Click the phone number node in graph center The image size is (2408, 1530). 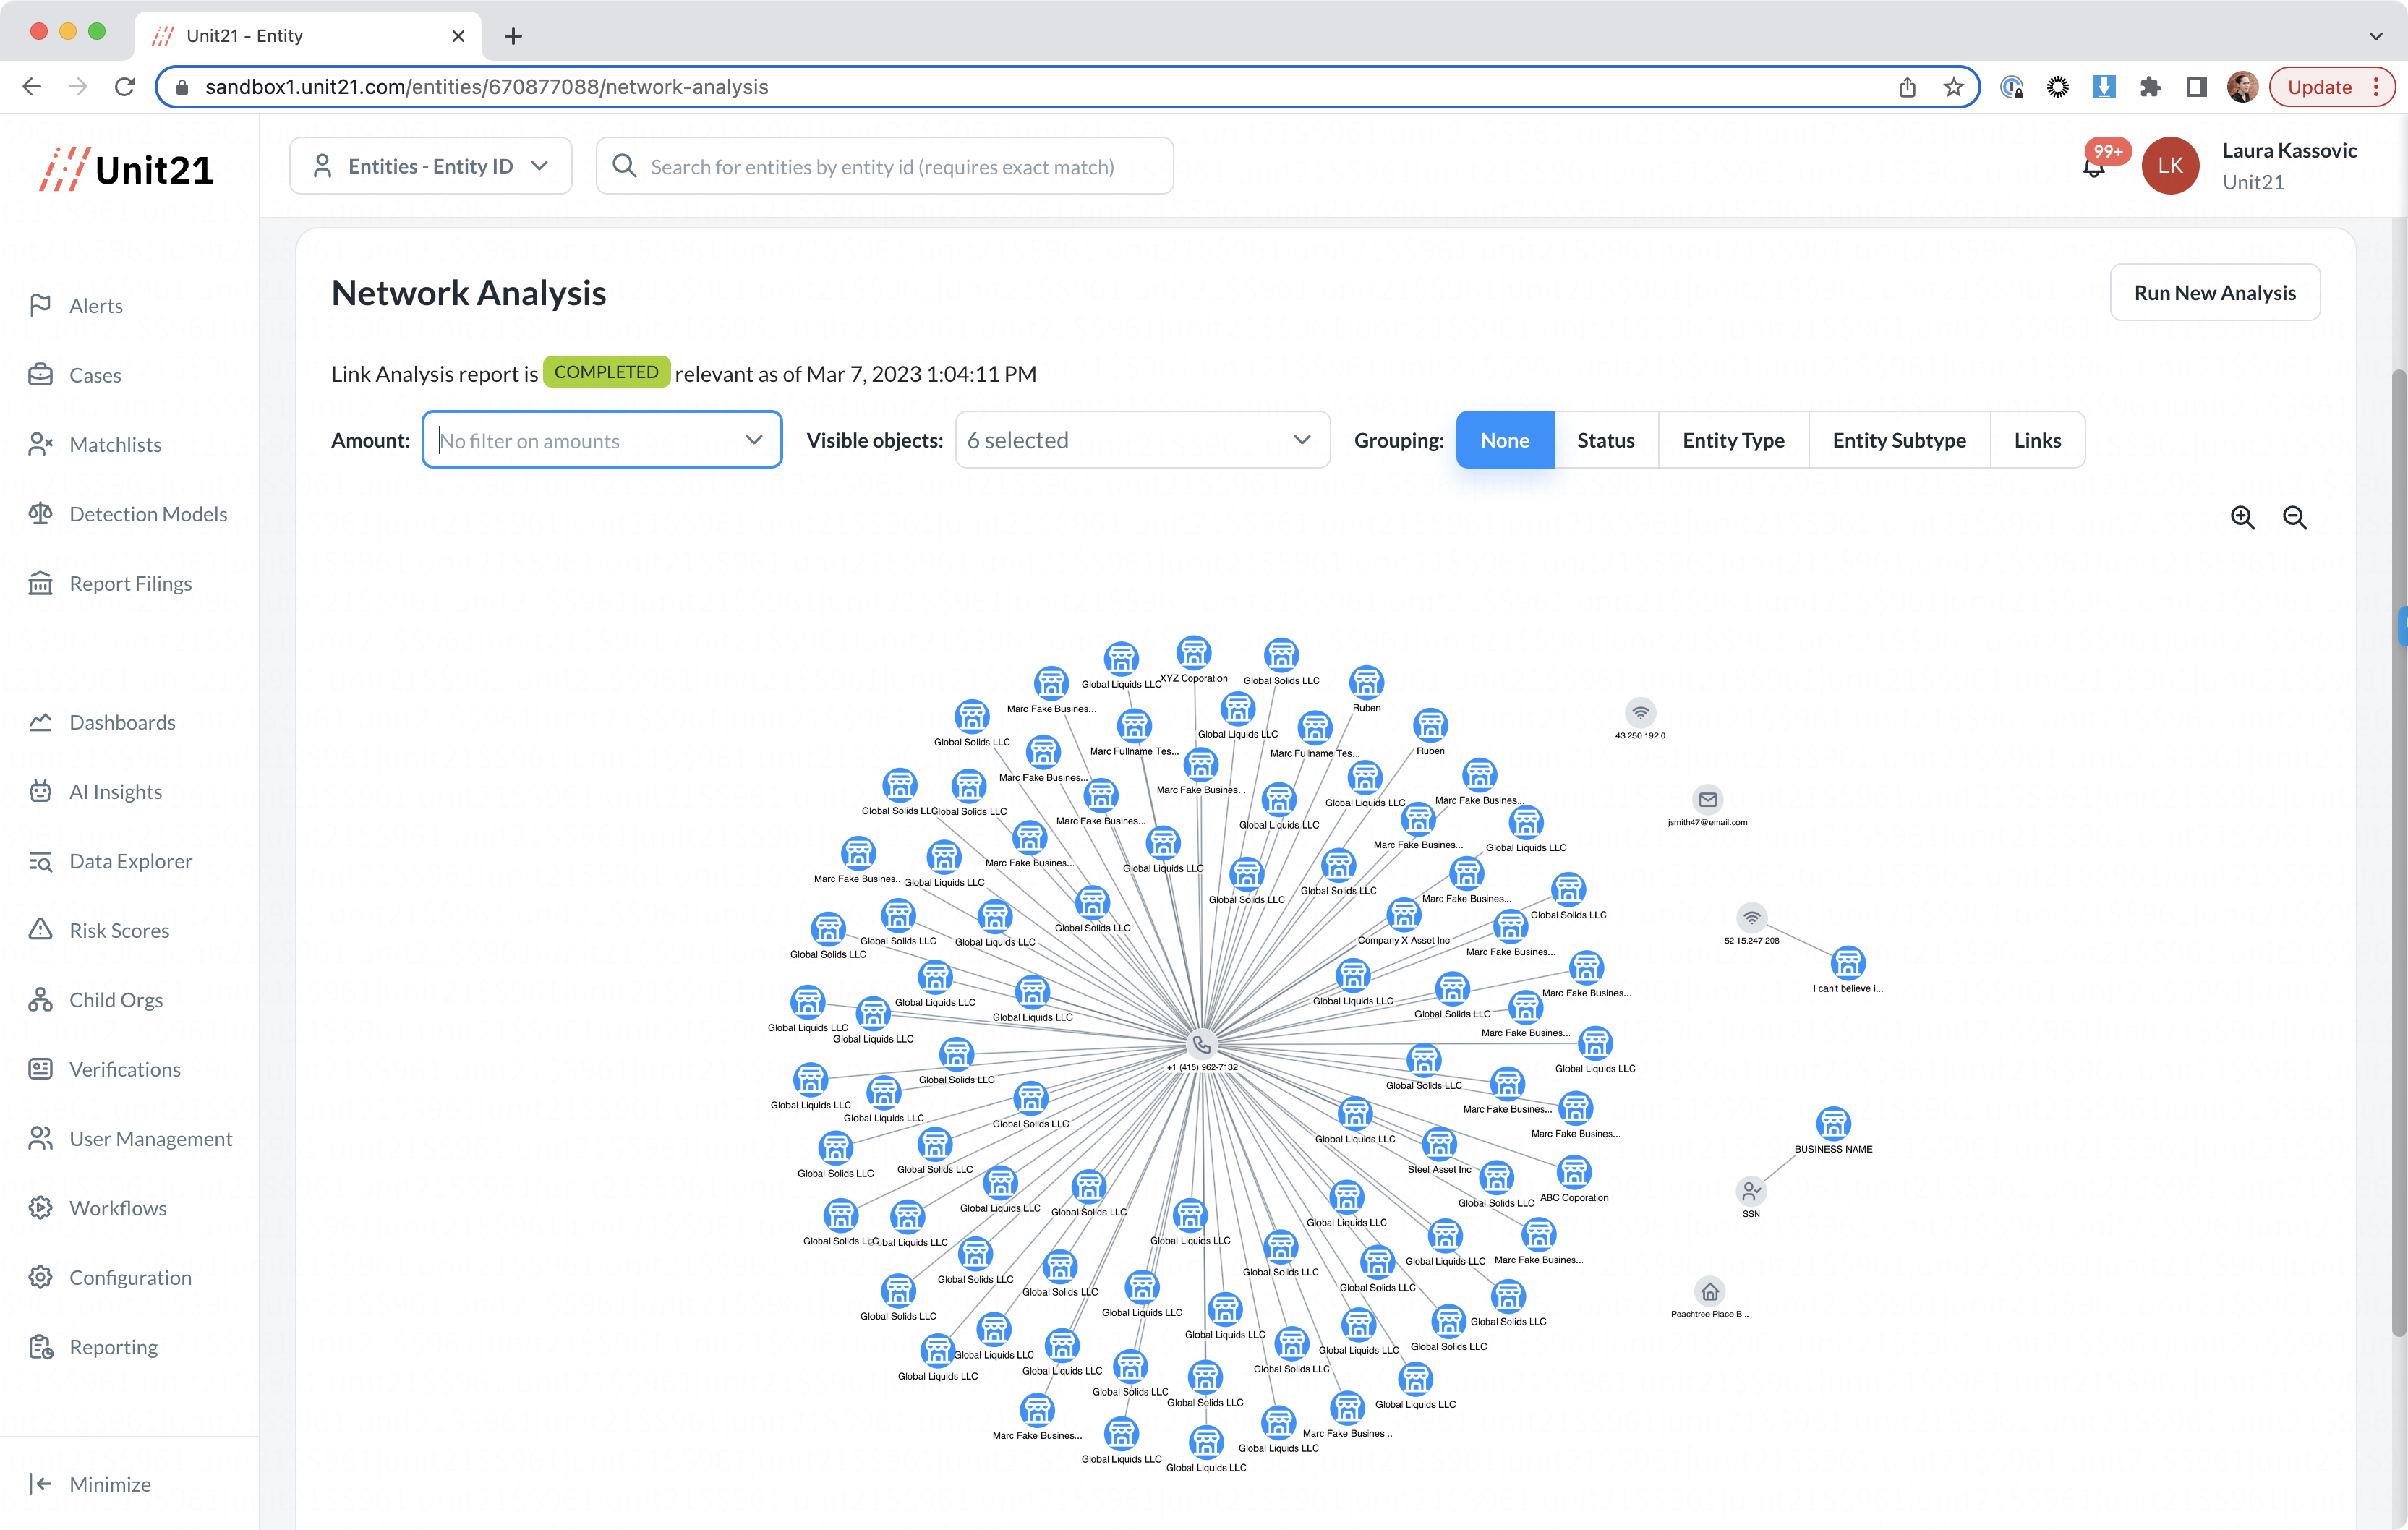tap(1201, 1044)
